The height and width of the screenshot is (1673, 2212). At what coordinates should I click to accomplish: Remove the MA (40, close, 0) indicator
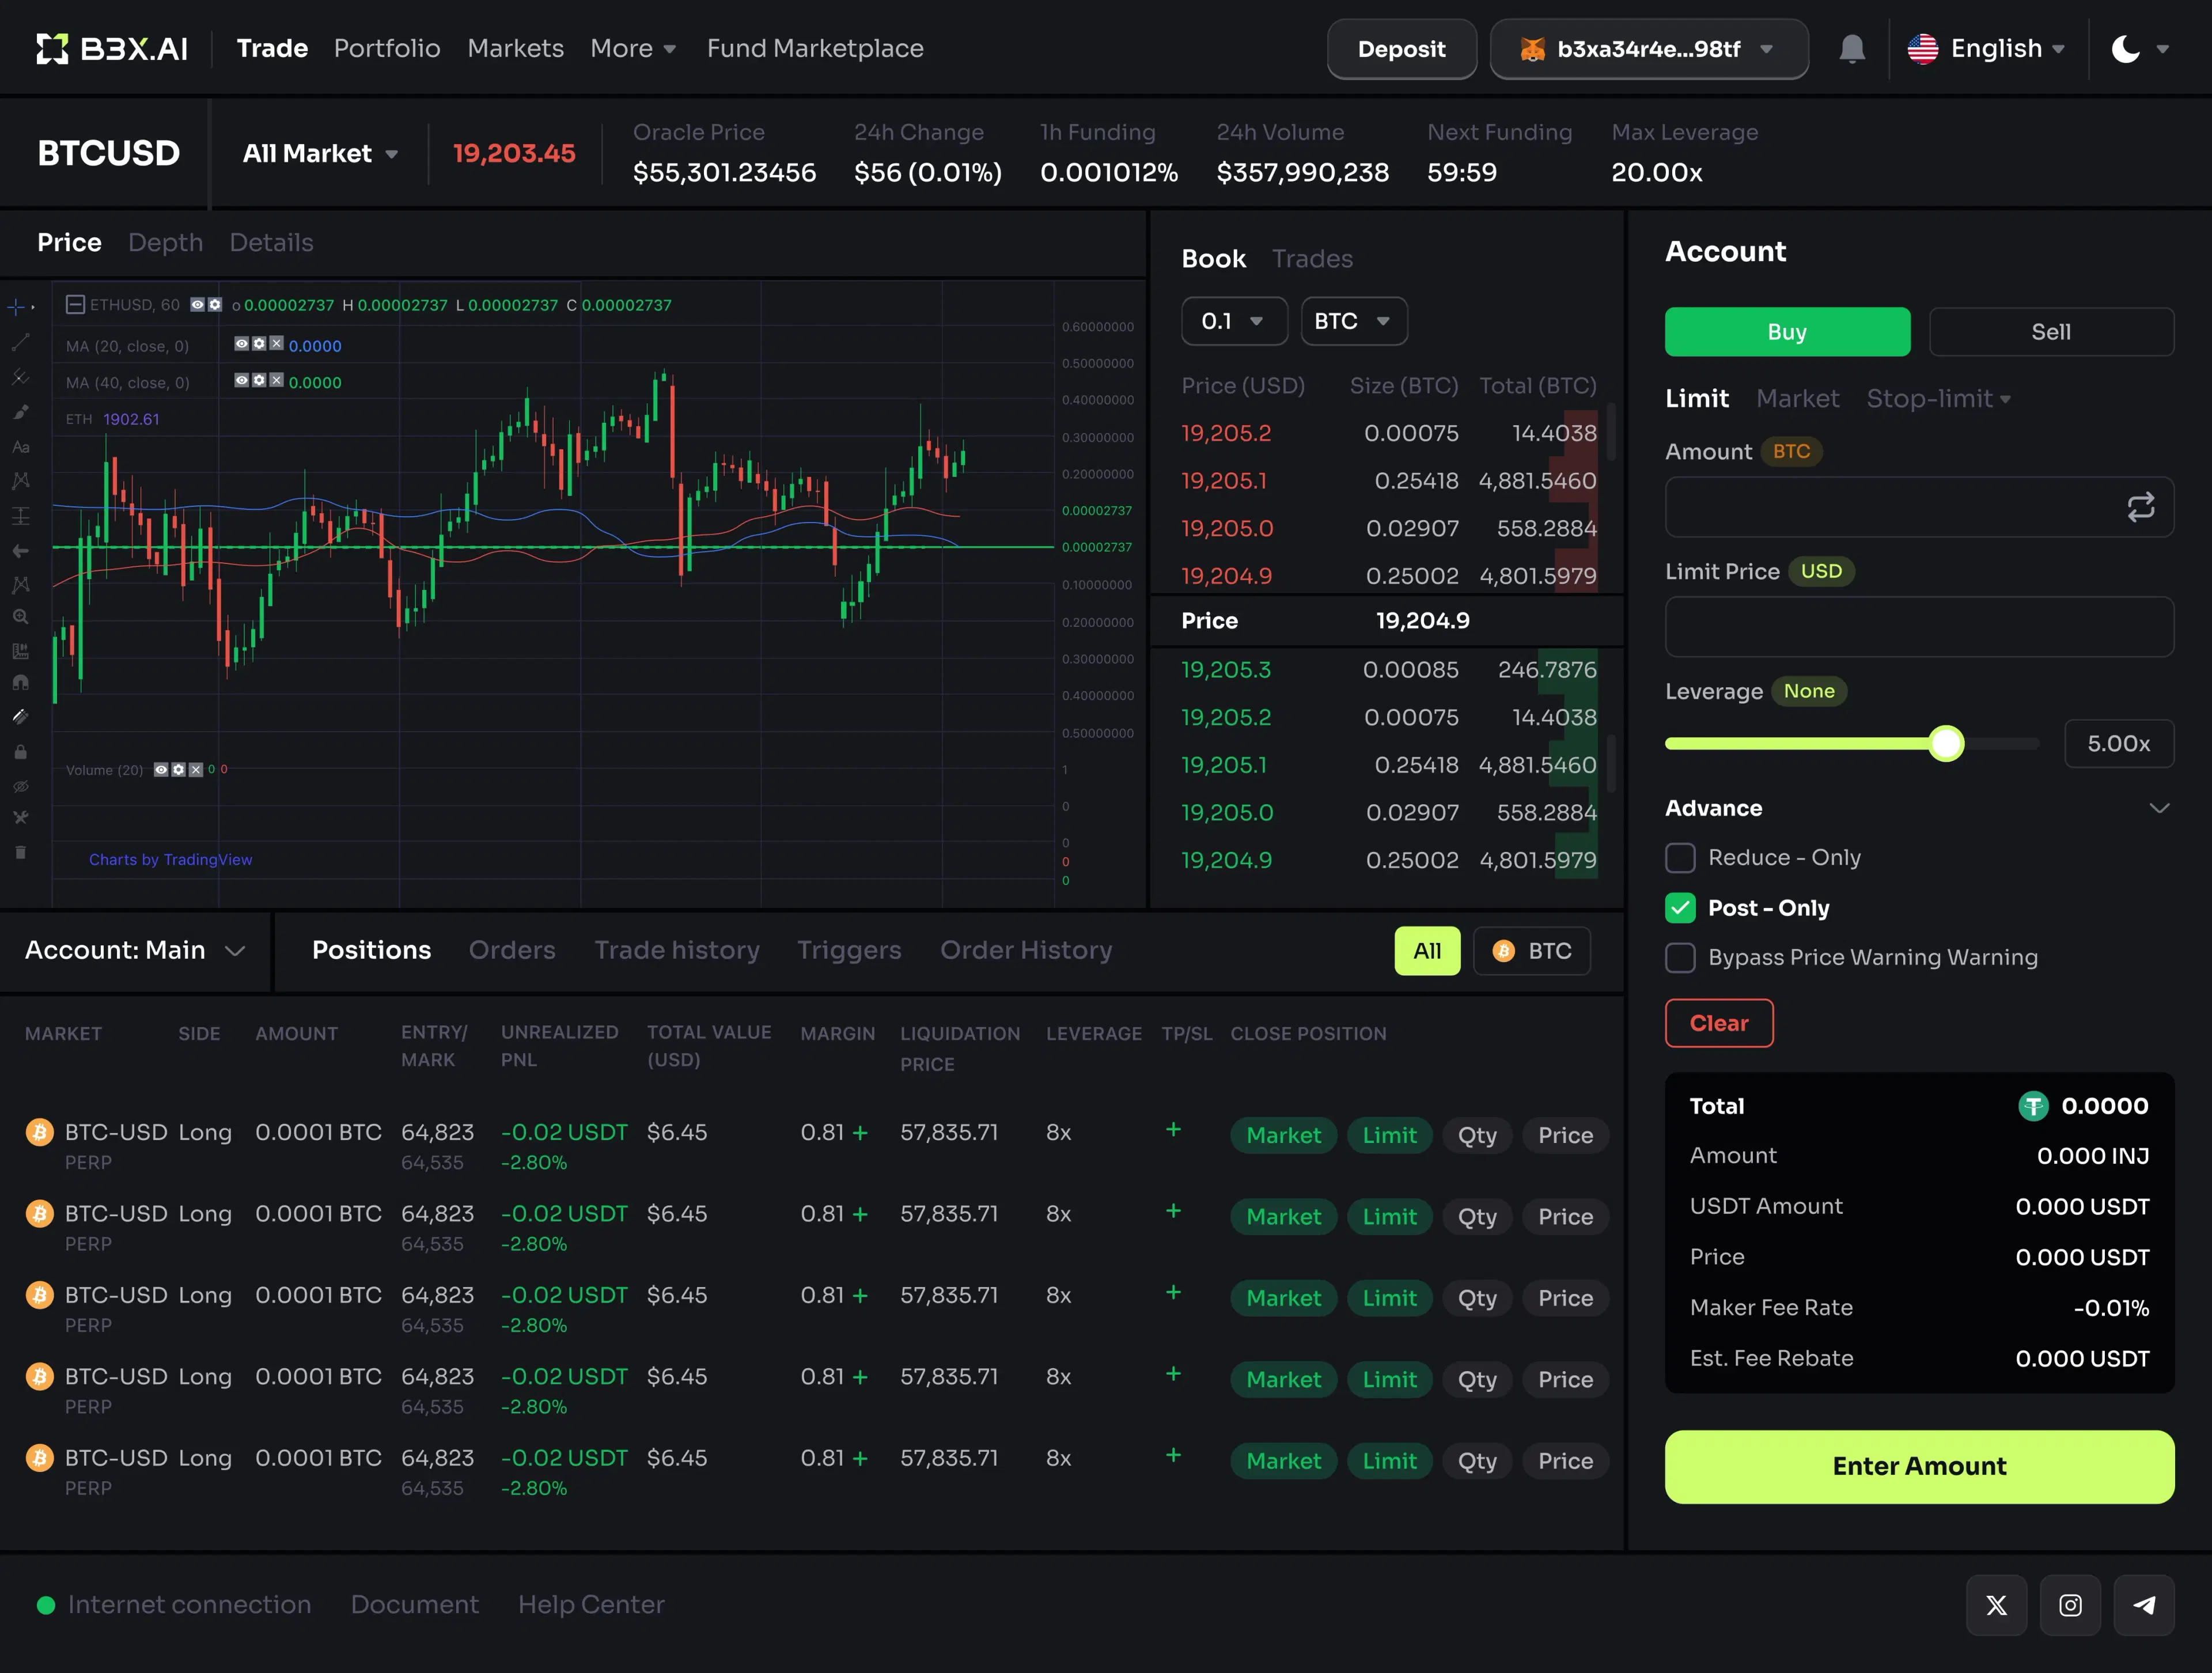pos(277,381)
